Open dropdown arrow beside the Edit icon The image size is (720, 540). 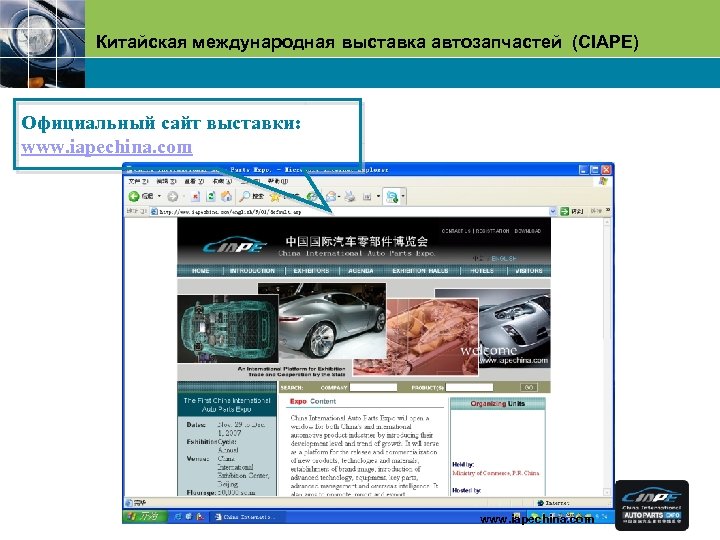coord(378,197)
